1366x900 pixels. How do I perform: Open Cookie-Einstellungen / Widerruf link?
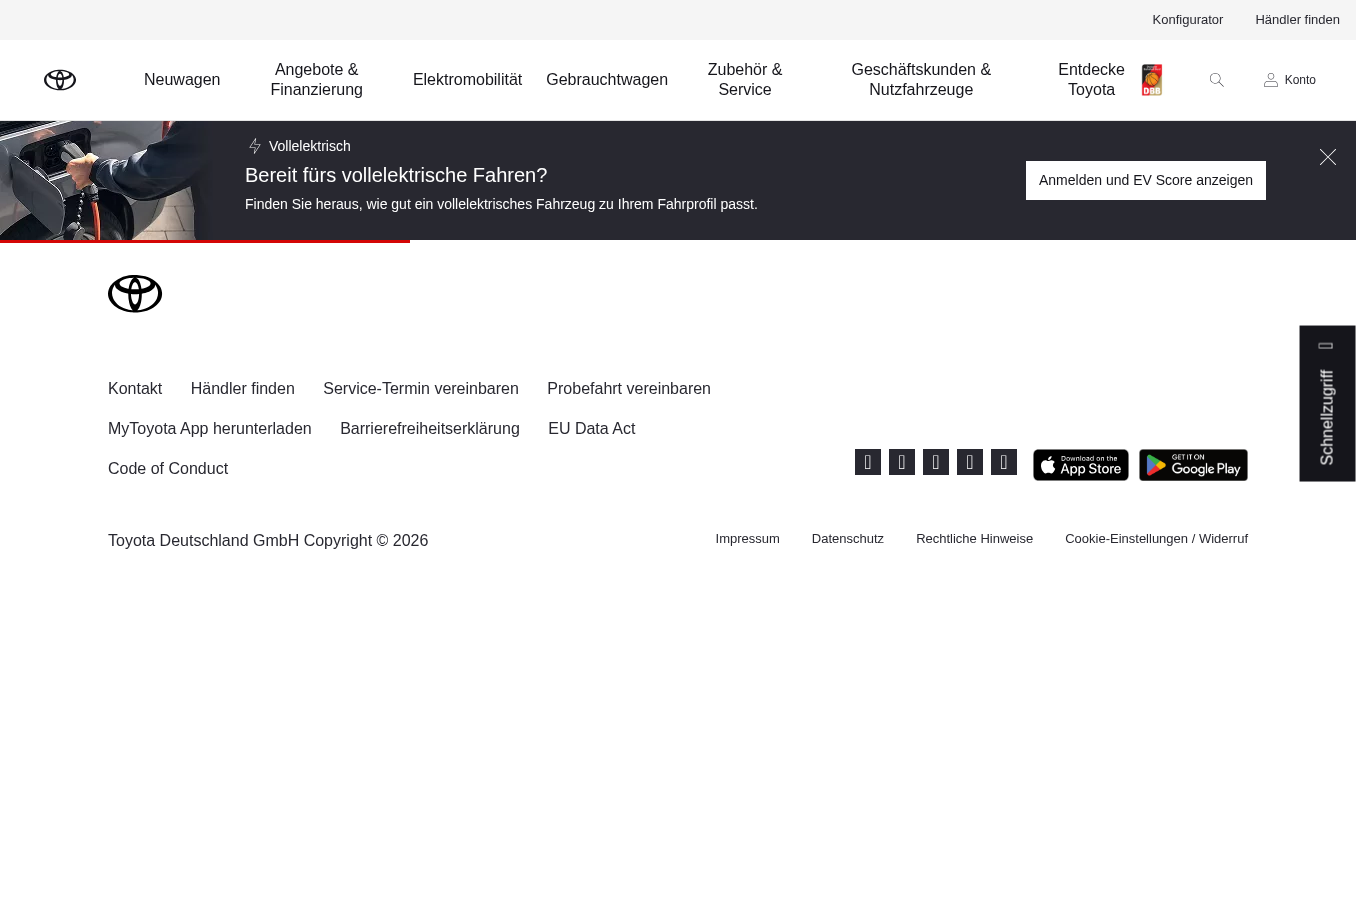click(x=1156, y=539)
